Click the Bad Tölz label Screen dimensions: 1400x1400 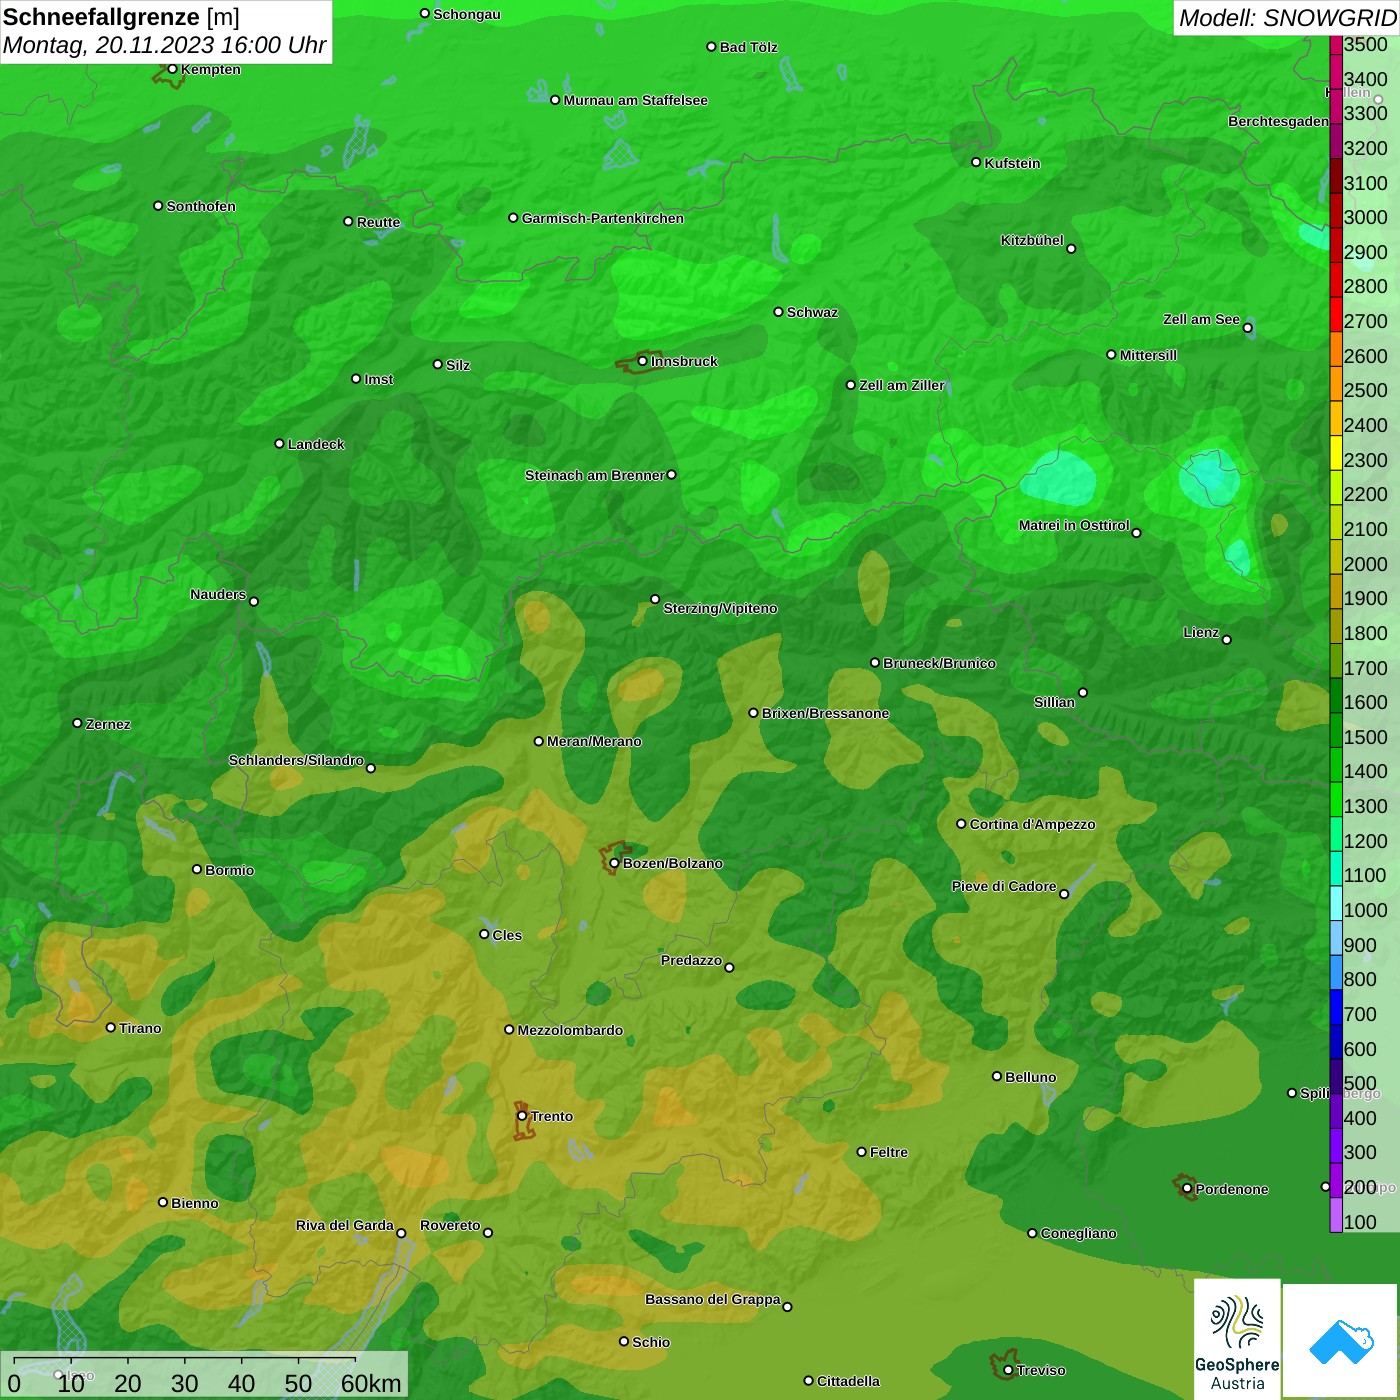pos(749,47)
